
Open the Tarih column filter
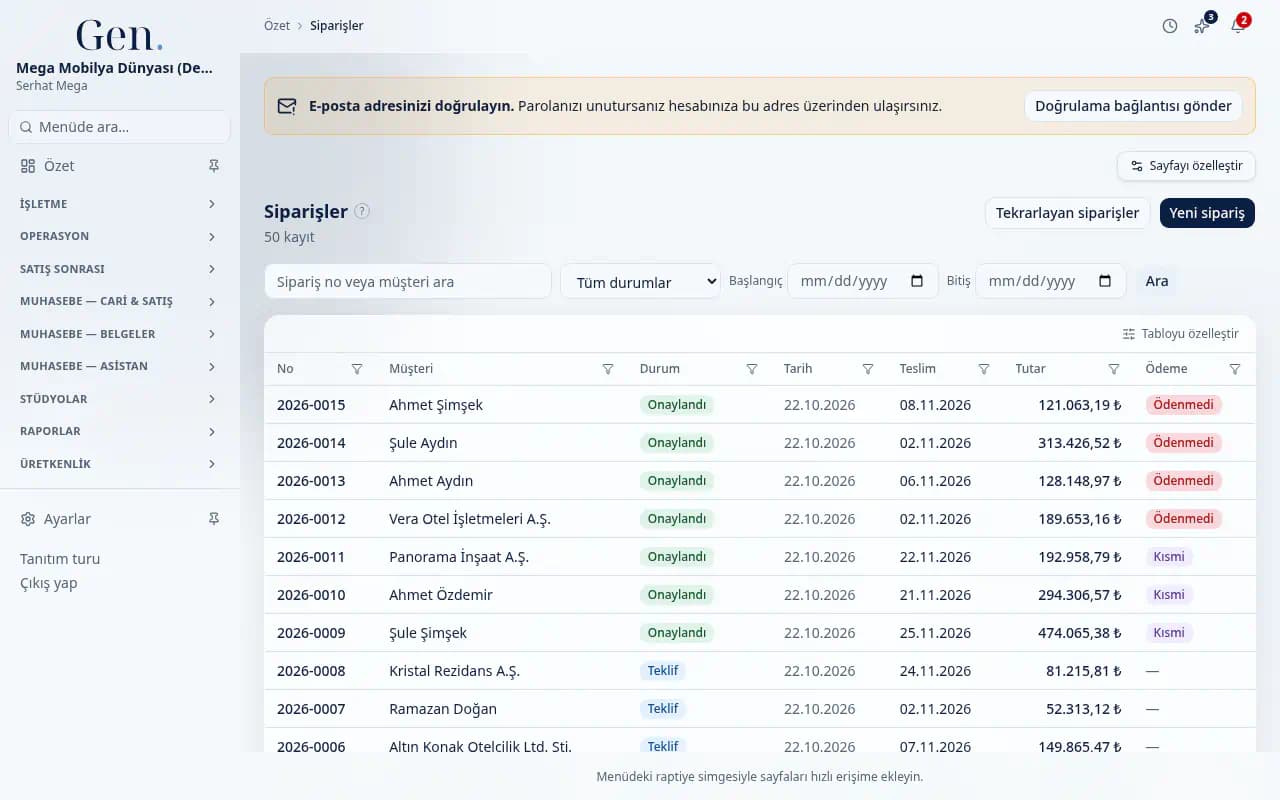click(868, 369)
